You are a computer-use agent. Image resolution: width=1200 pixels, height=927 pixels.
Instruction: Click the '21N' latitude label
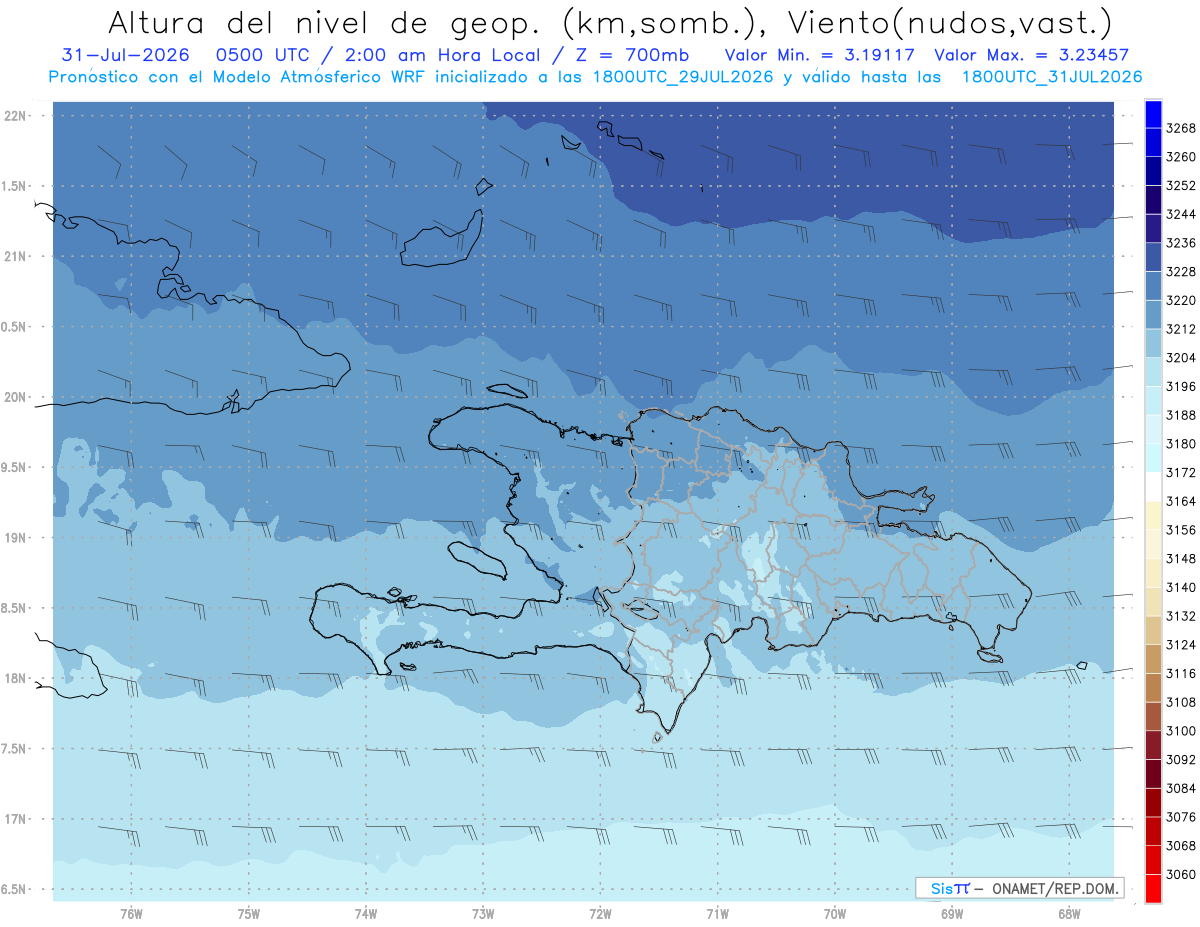(x=16, y=257)
